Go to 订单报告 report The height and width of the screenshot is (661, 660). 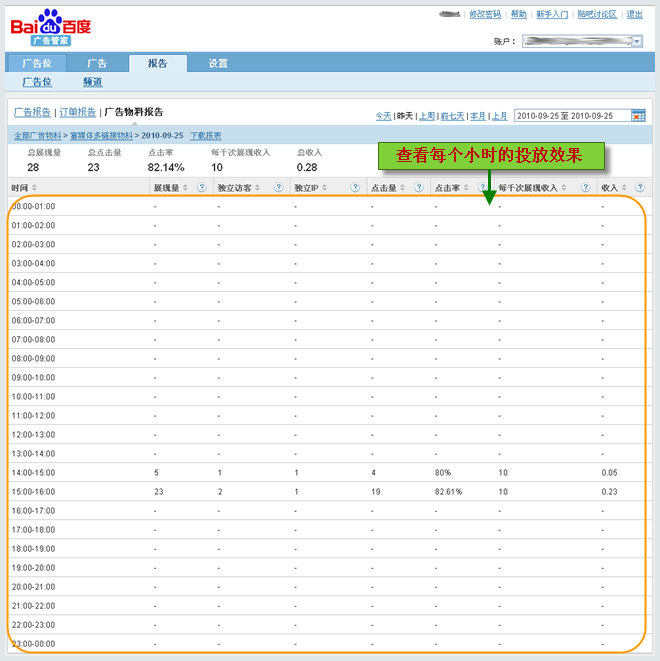click(78, 112)
